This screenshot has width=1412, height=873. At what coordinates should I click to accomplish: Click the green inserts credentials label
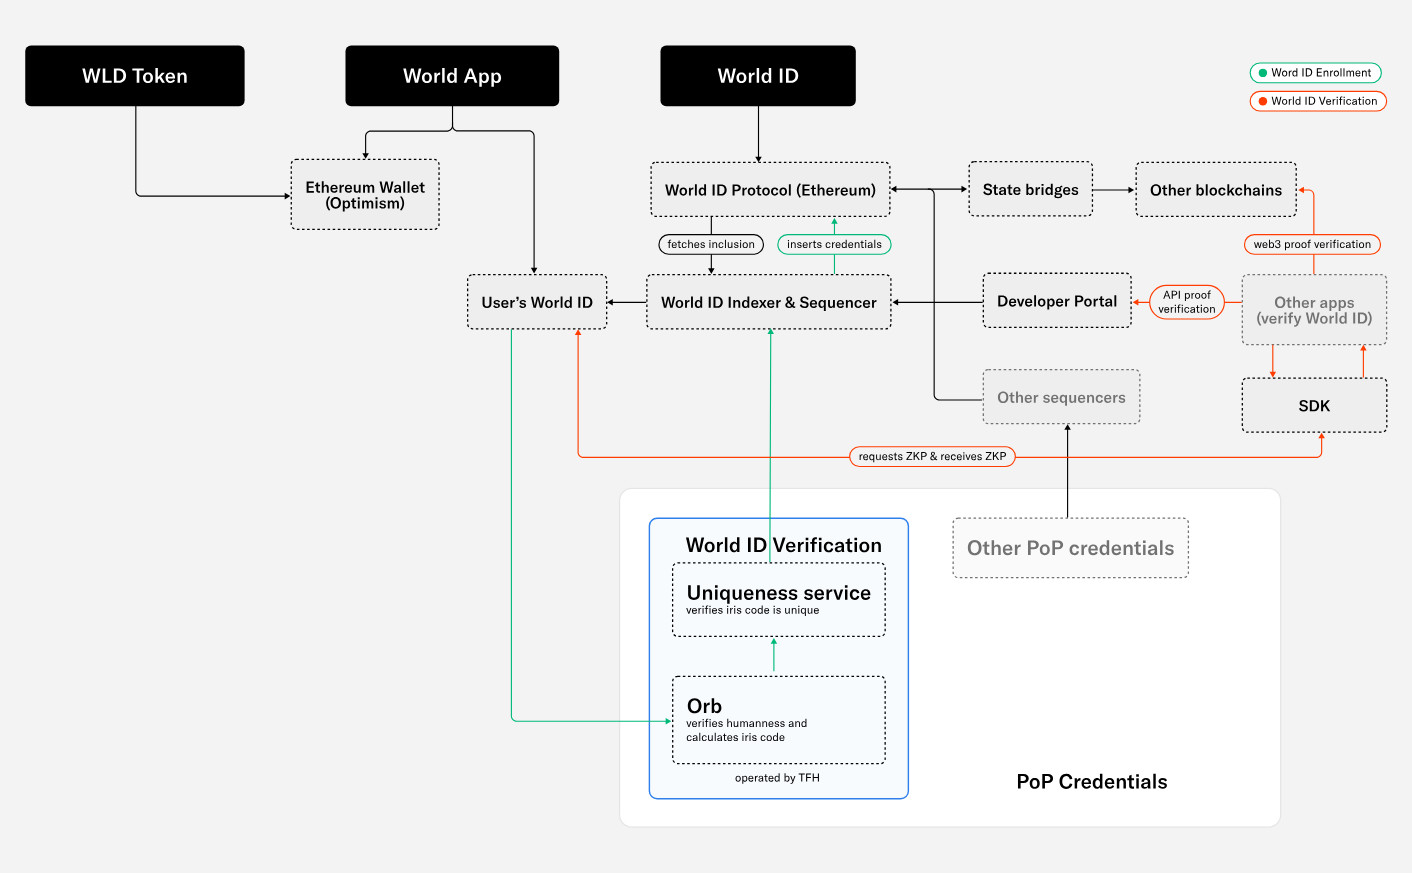(834, 244)
